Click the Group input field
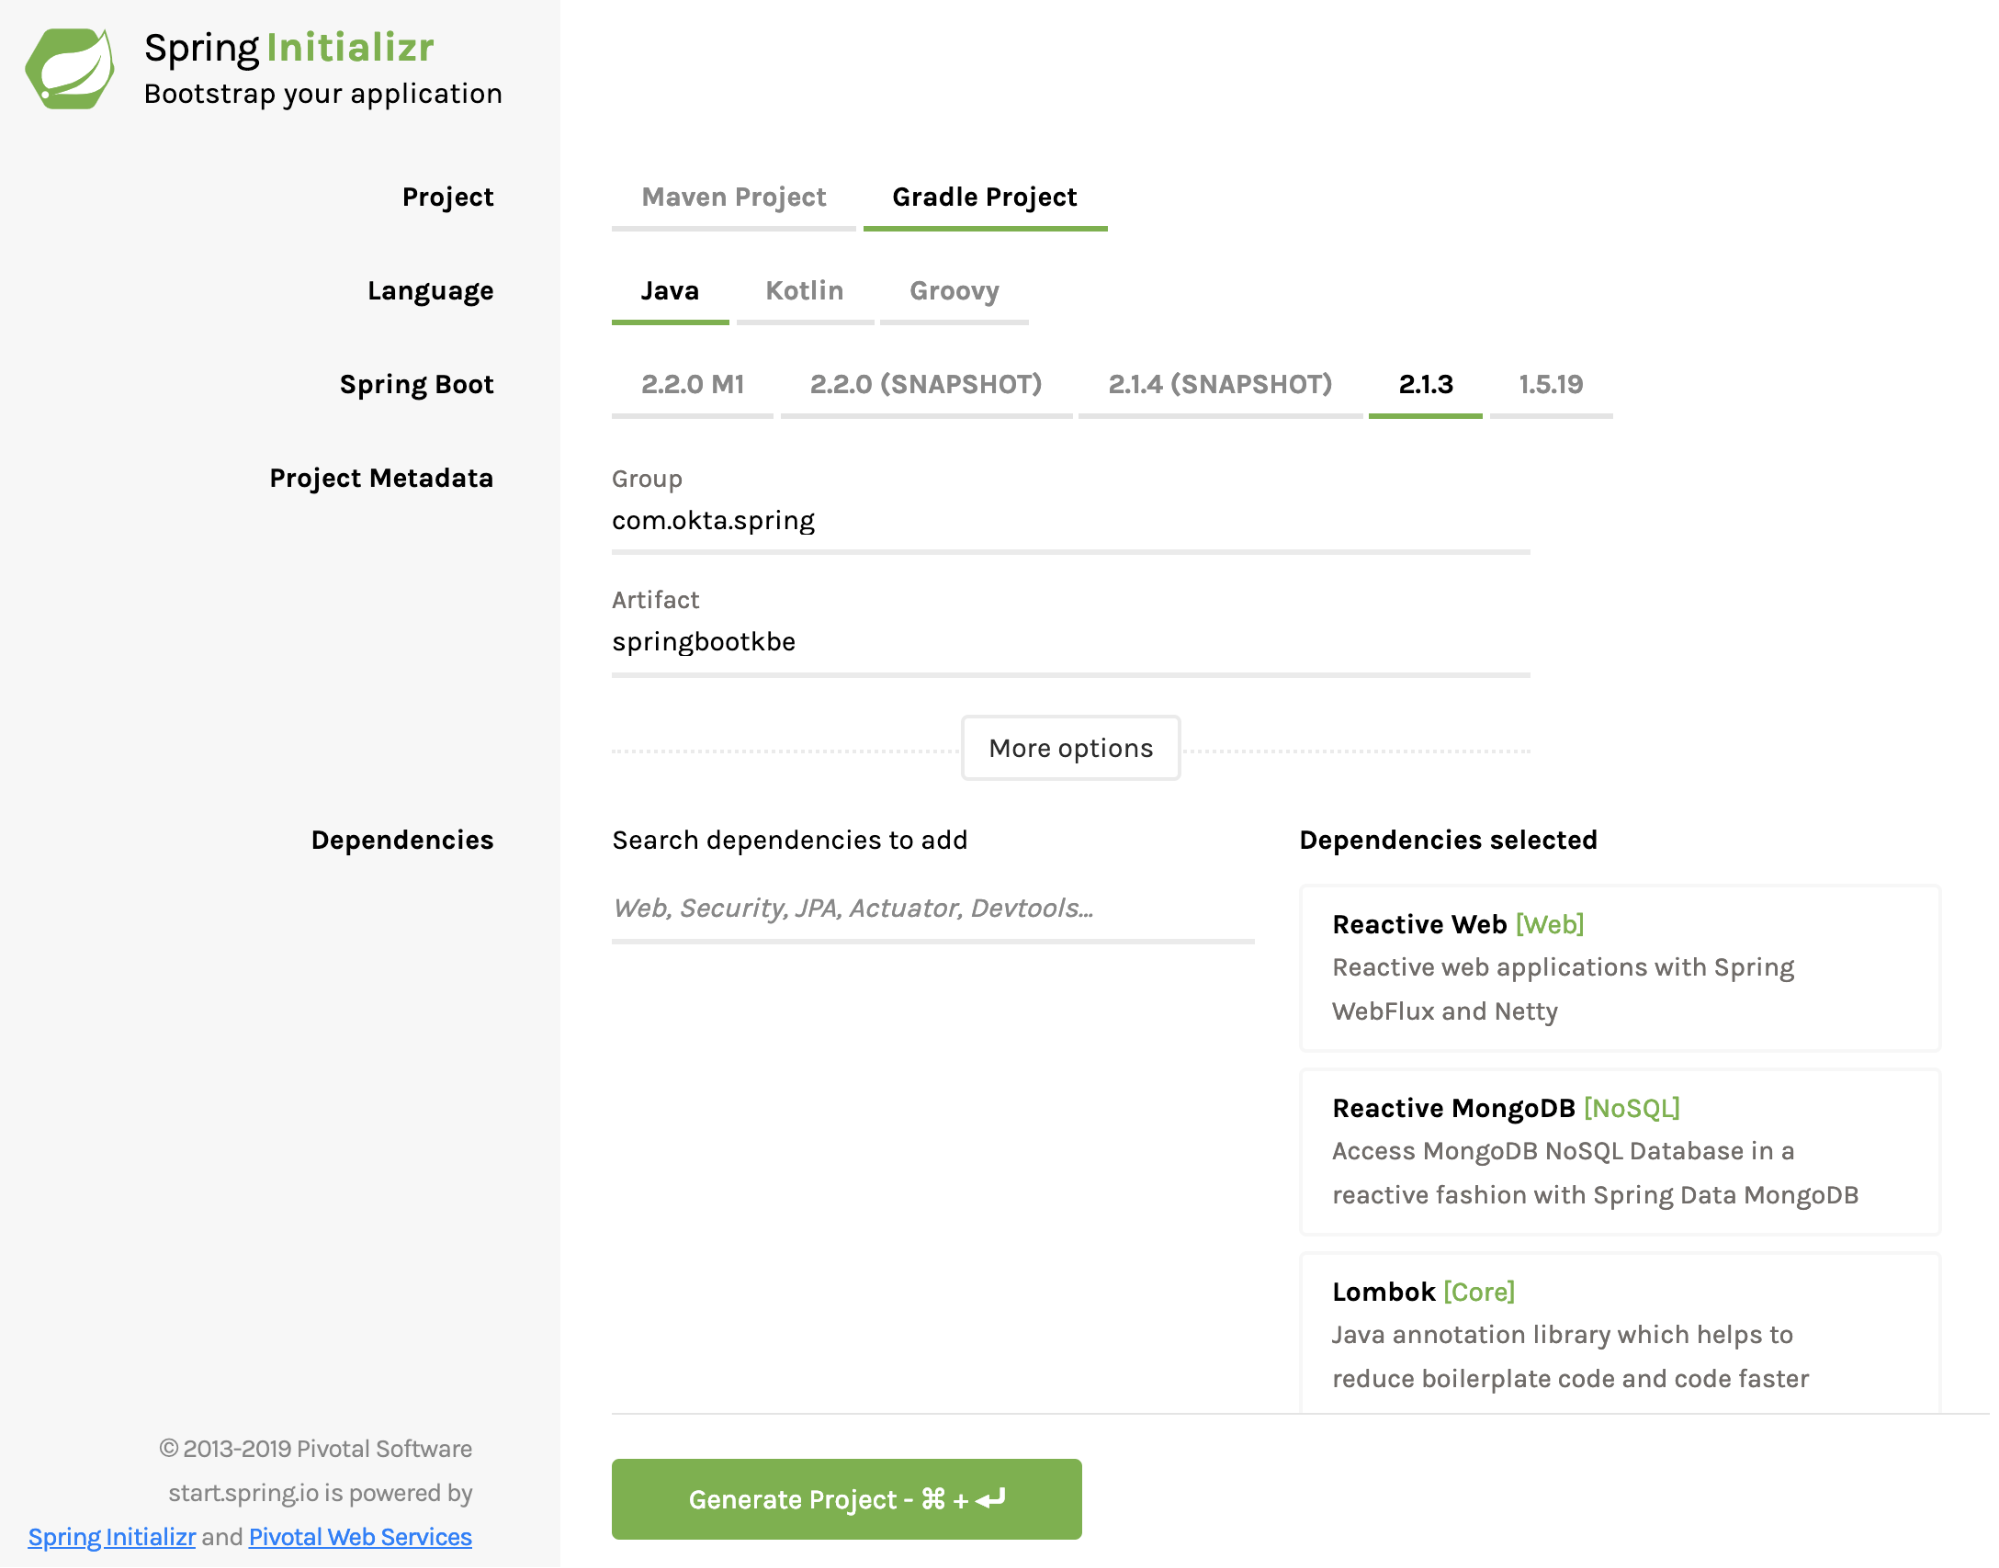 (1070, 521)
